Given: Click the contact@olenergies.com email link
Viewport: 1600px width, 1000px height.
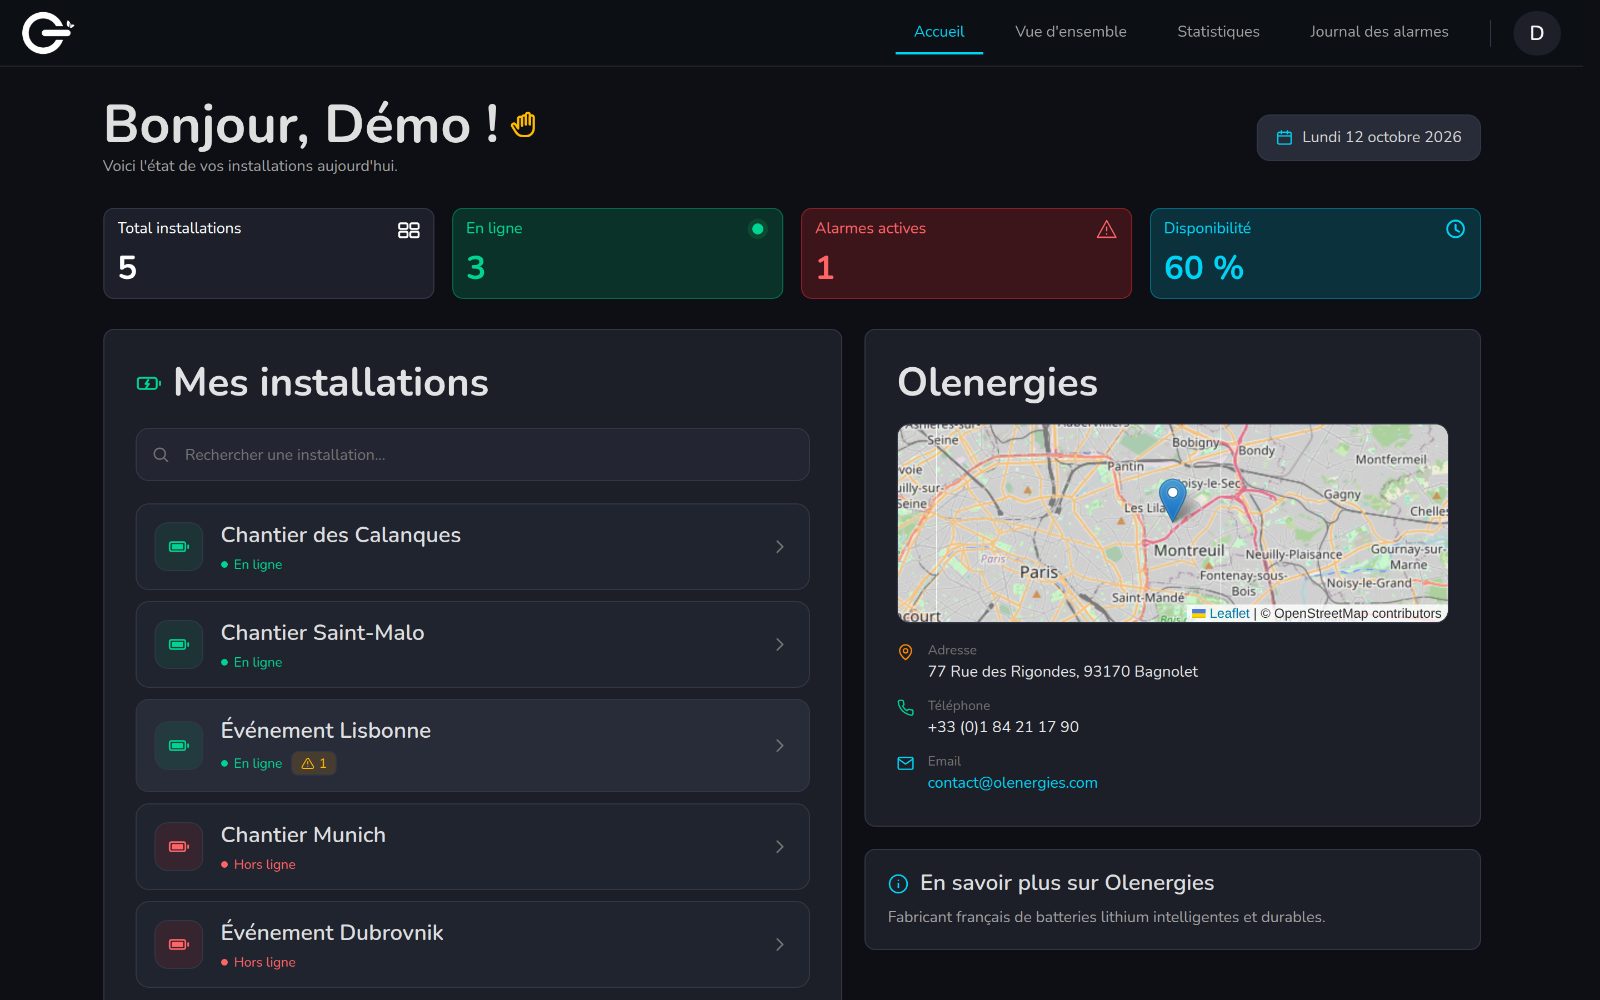Looking at the screenshot, I should (x=1012, y=783).
